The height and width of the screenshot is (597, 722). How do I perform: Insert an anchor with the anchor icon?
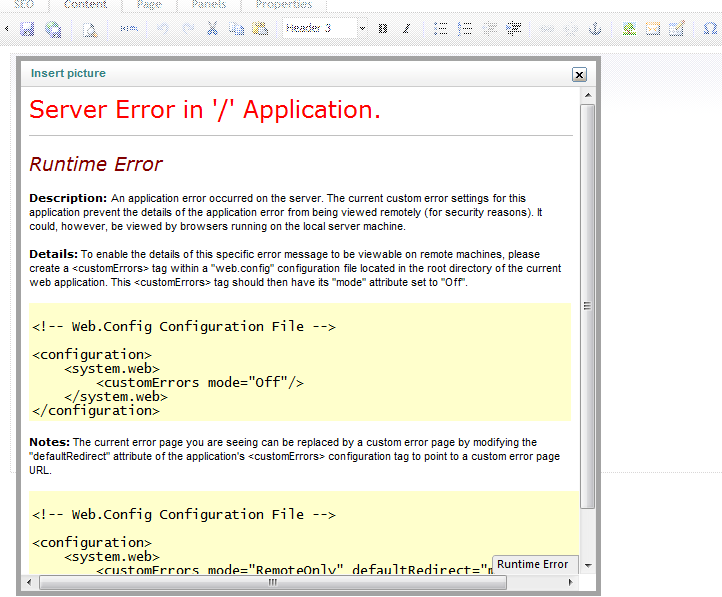pos(594,29)
